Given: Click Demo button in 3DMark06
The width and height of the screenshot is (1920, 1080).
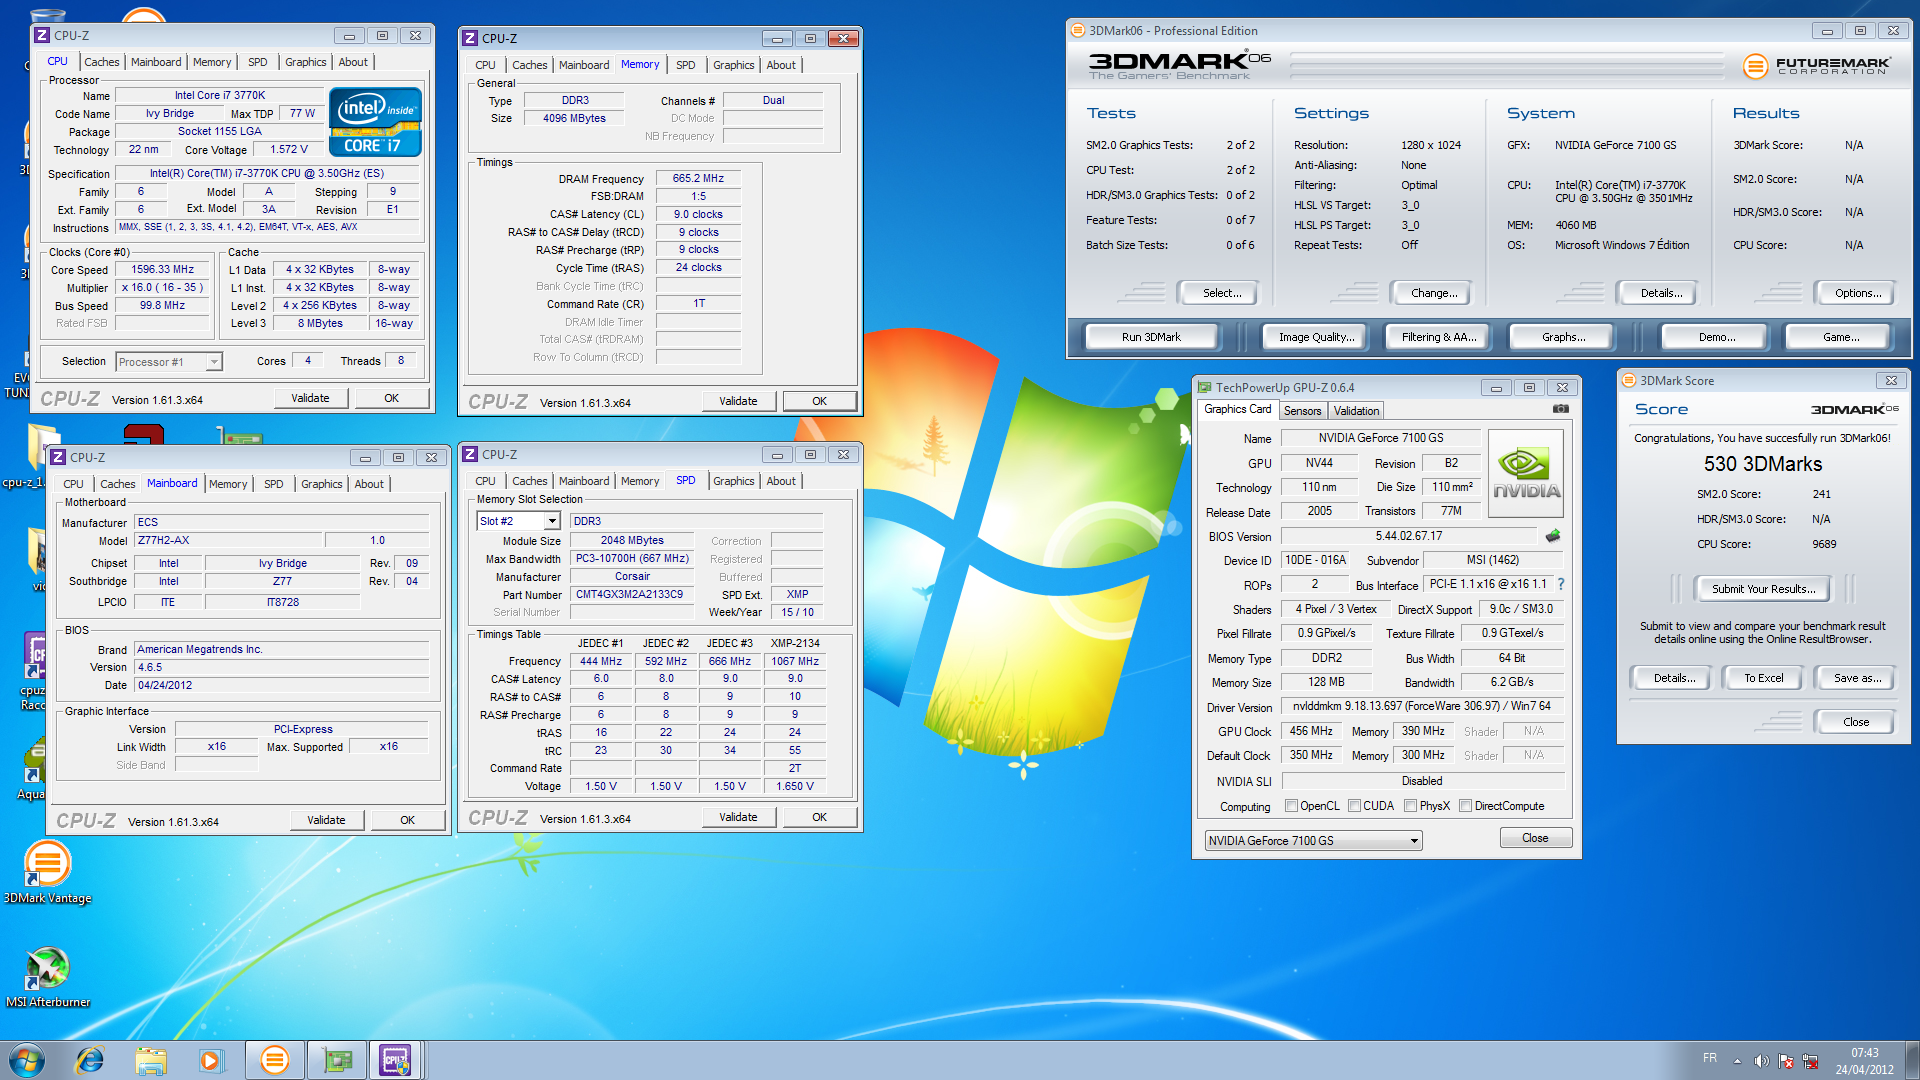Looking at the screenshot, I should point(1716,337).
